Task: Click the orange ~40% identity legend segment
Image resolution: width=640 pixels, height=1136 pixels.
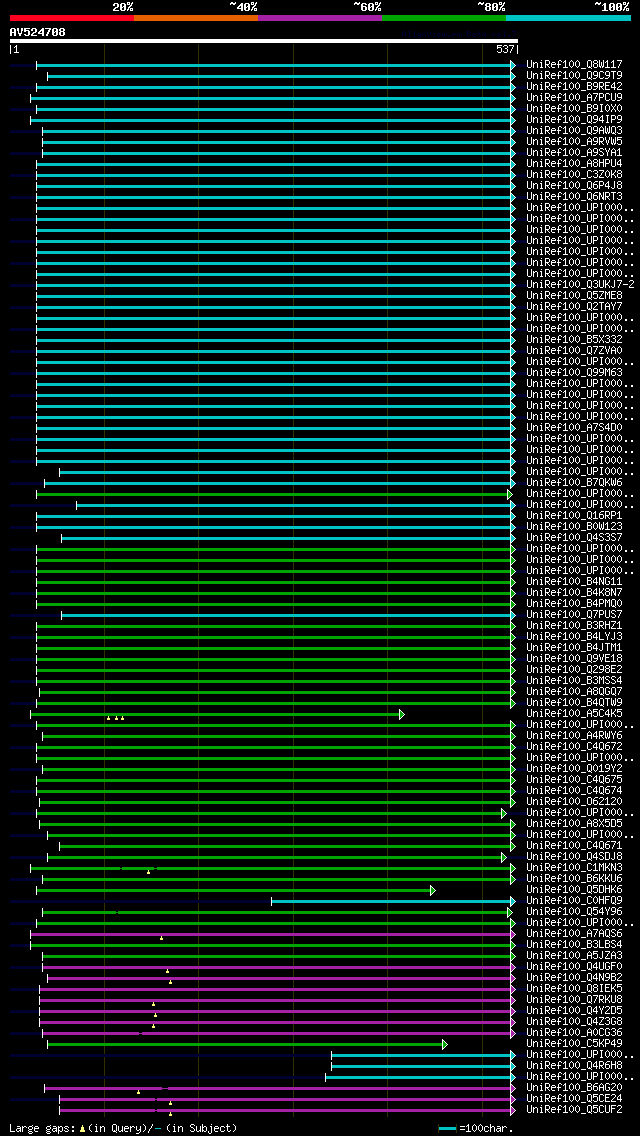Action: pyautogui.click(x=196, y=17)
